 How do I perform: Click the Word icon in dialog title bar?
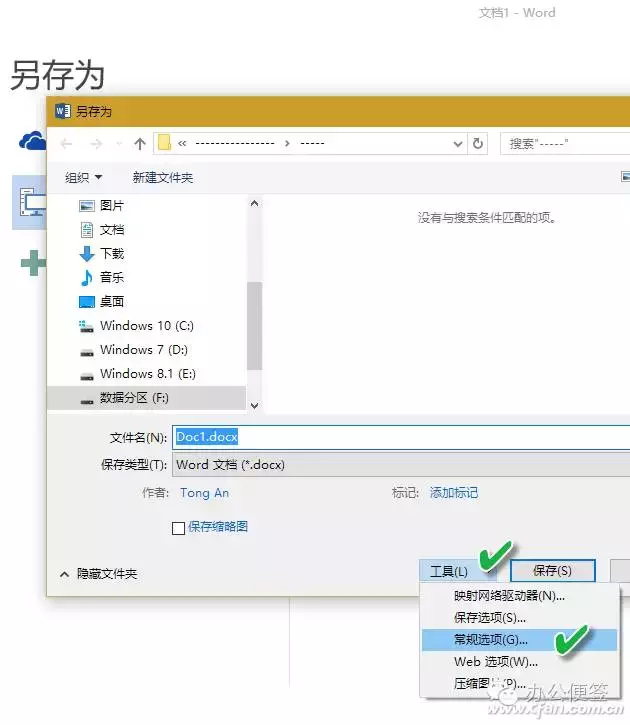pyautogui.click(x=63, y=111)
